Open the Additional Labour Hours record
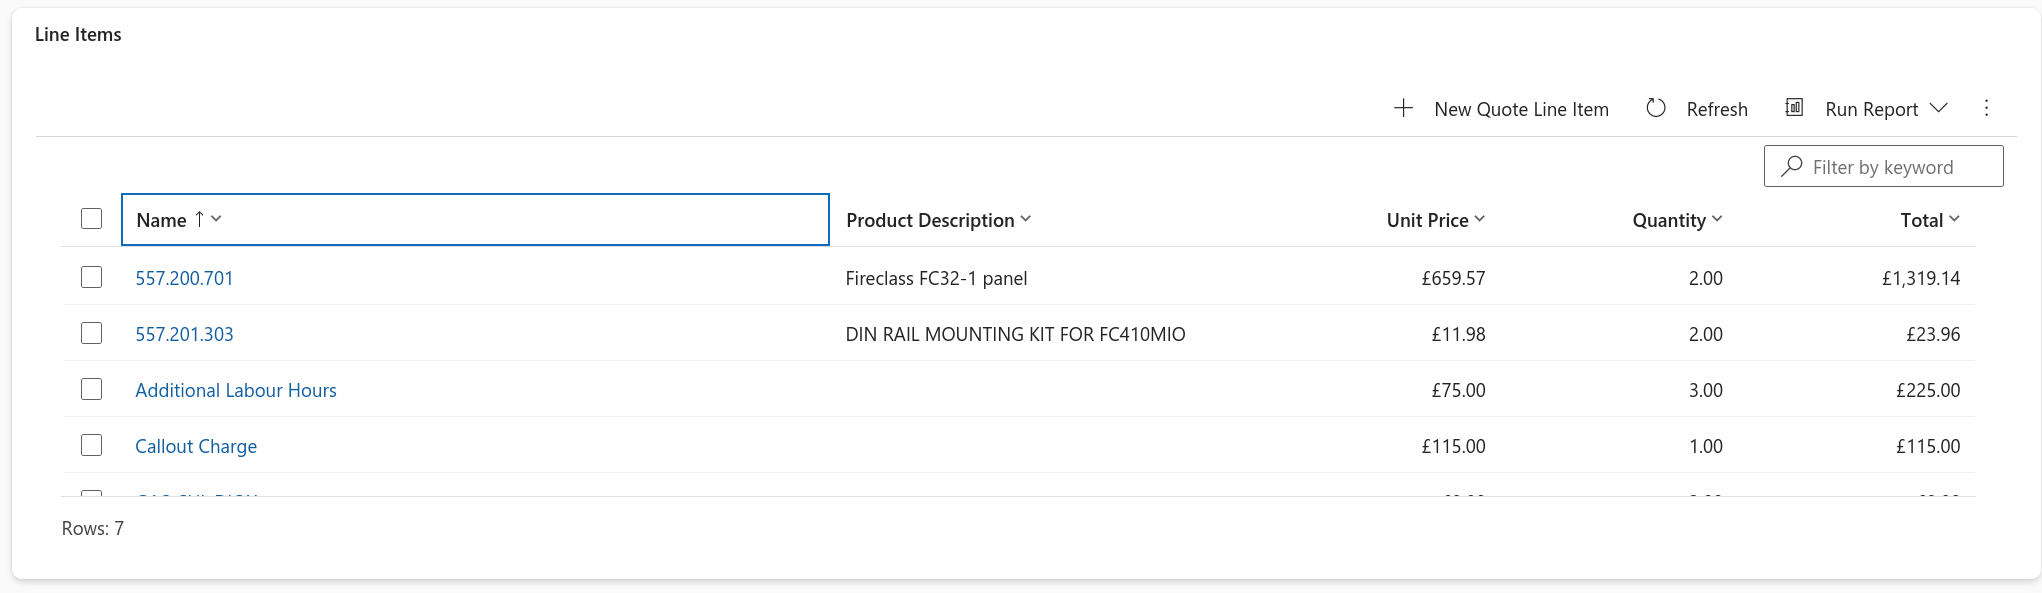The height and width of the screenshot is (593, 2042). pyautogui.click(x=235, y=389)
